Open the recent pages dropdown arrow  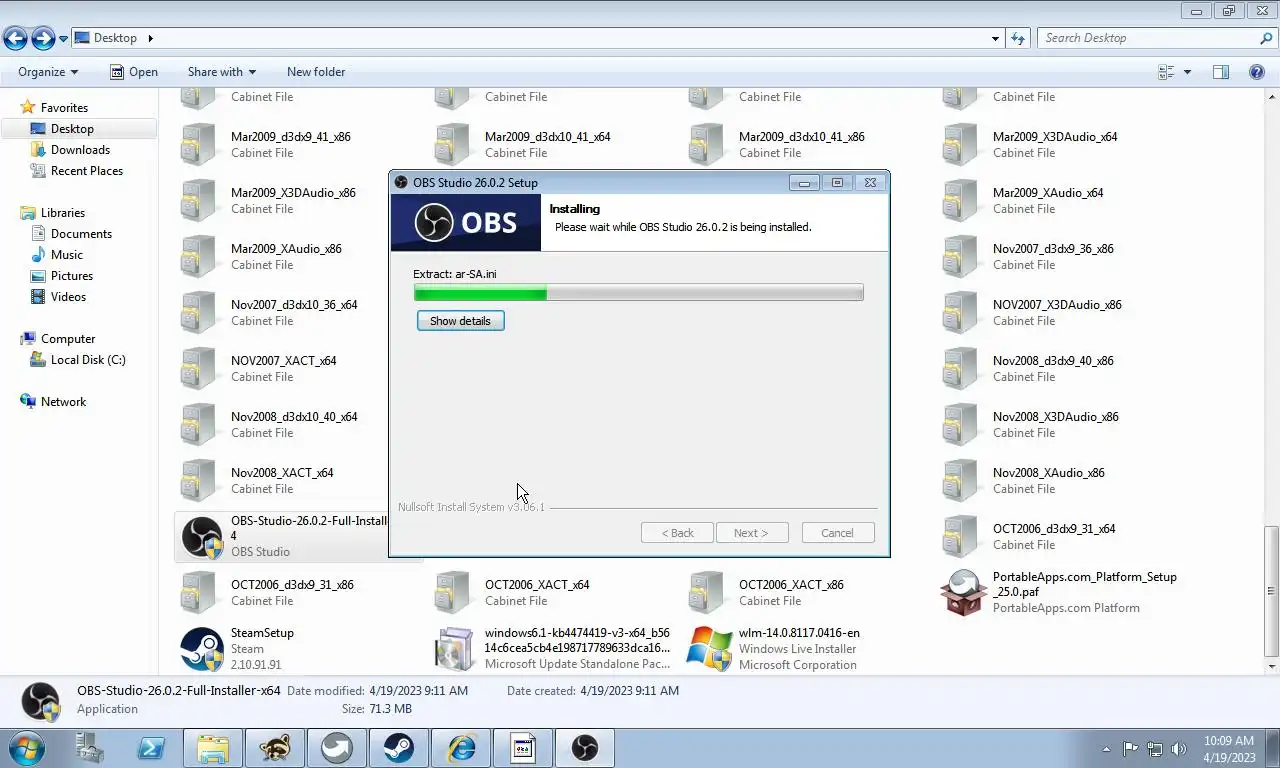tap(63, 39)
